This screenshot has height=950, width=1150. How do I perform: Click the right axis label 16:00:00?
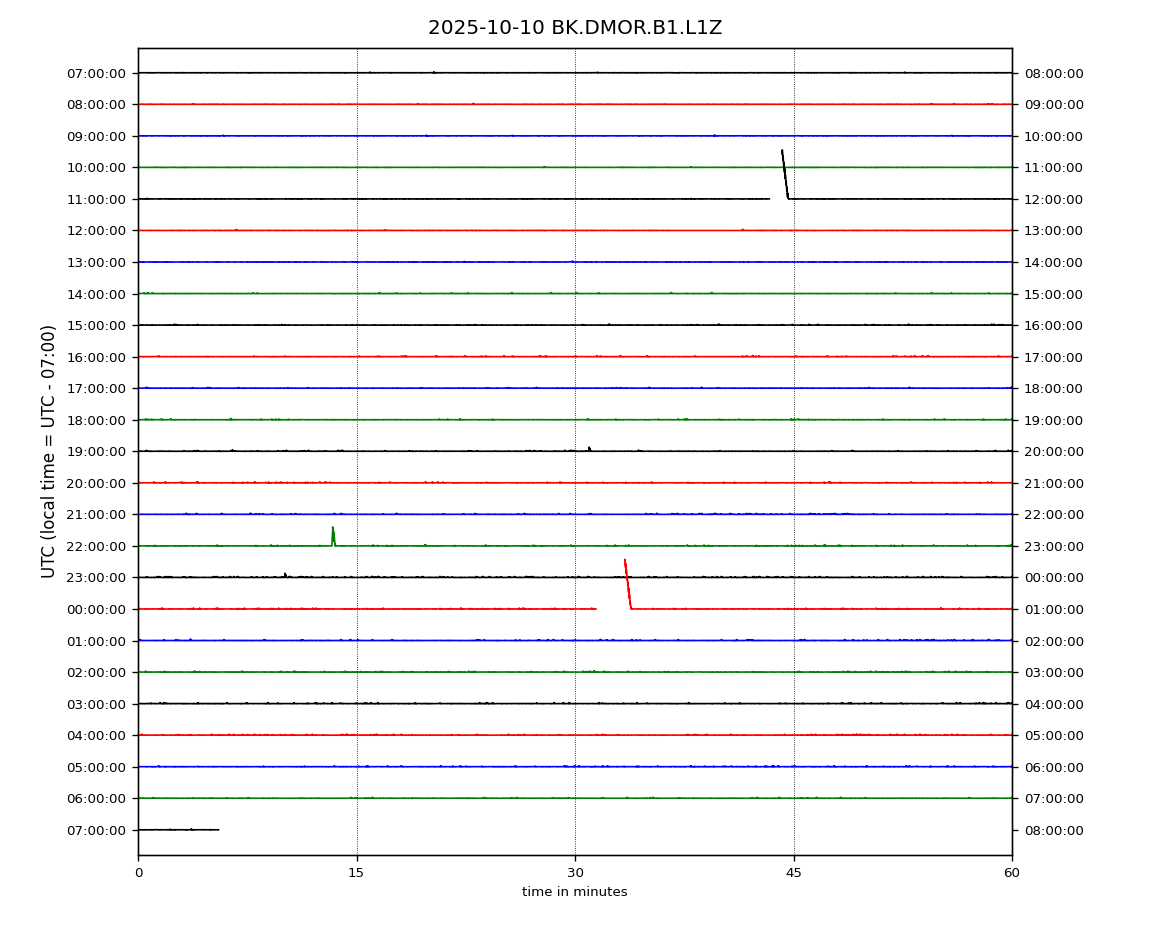pos(1053,325)
